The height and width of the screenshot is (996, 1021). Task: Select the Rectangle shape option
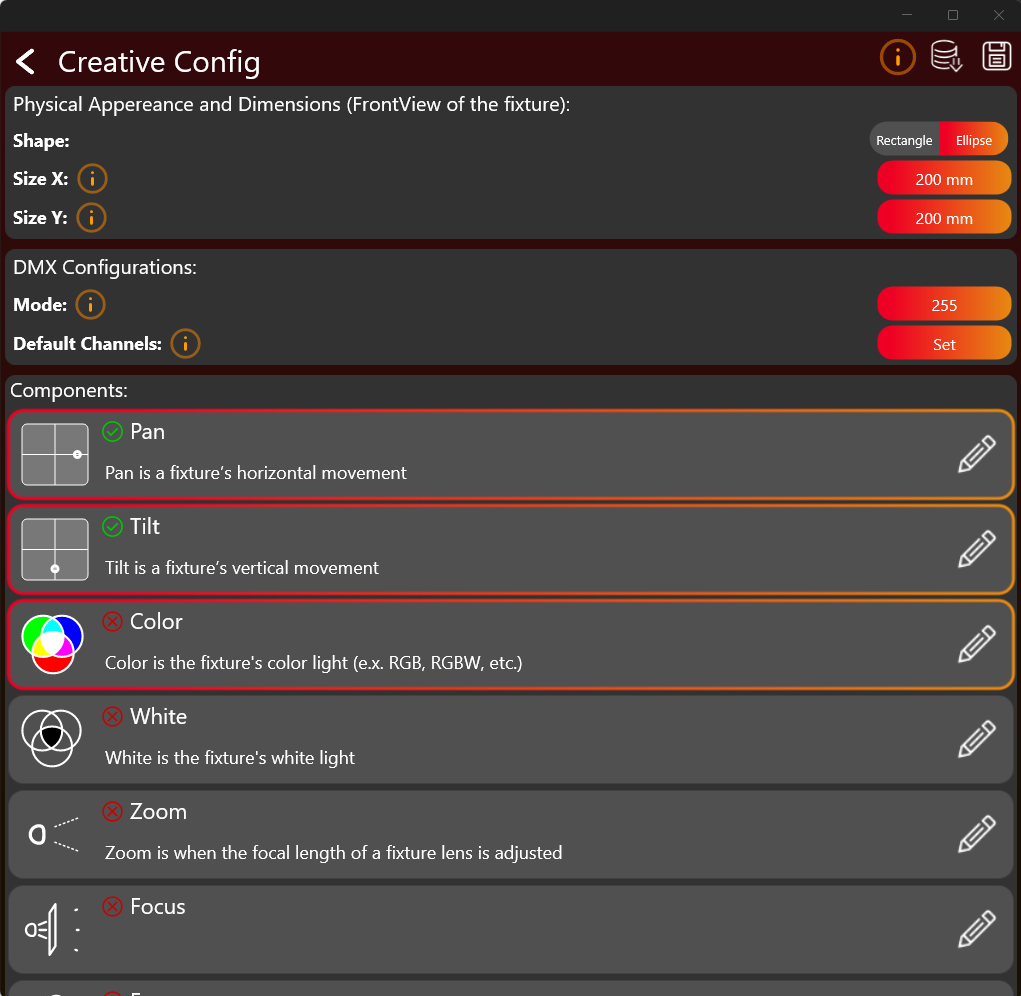(x=904, y=140)
